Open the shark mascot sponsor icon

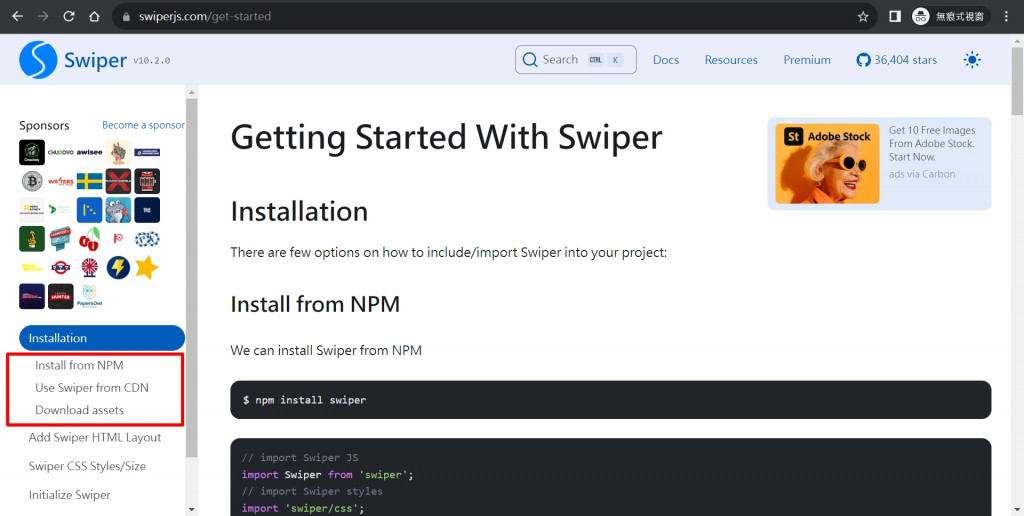click(118, 210)
